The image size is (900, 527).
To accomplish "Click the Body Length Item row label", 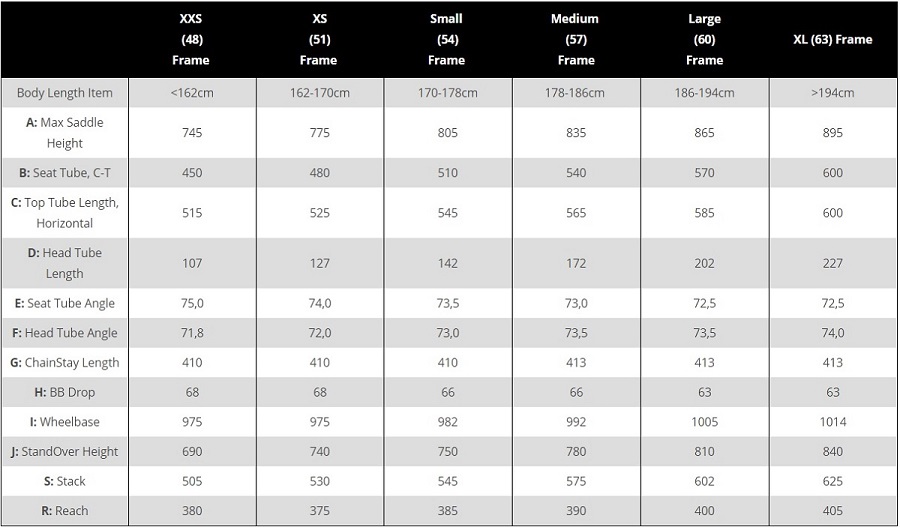I will click(x=64, y=93).
